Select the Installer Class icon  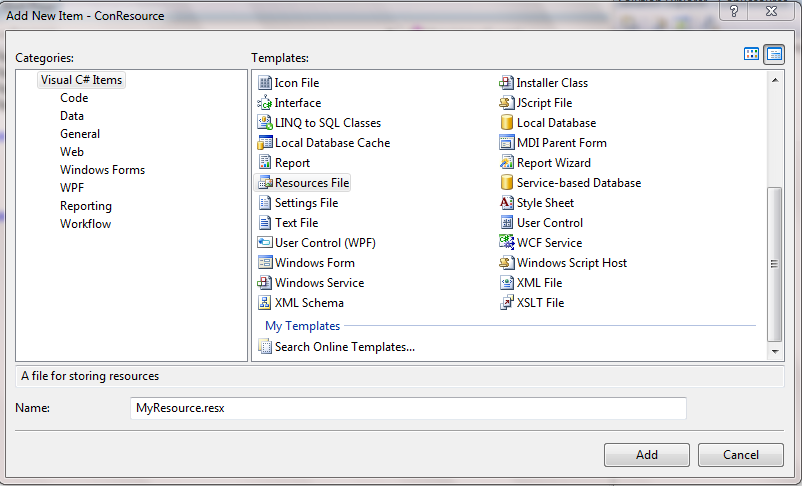coord(506,83)
